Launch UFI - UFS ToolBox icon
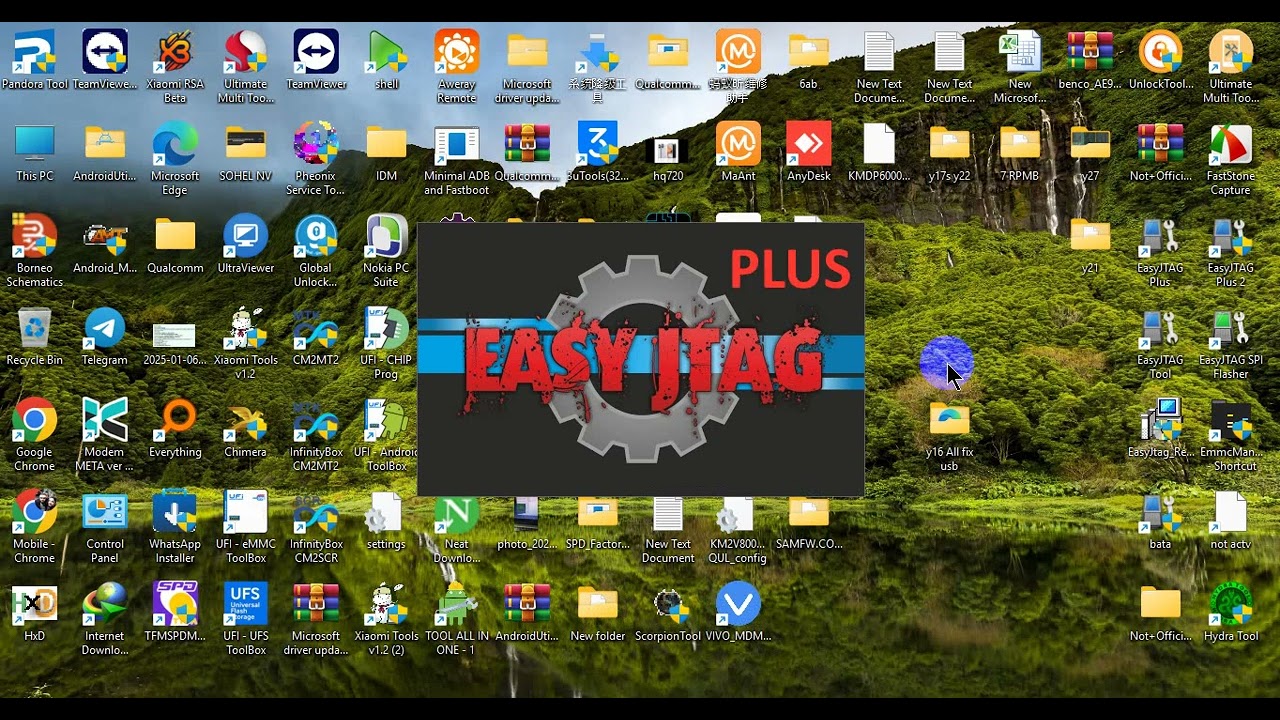Screen dimensions: 1280x720 point(245,619)
